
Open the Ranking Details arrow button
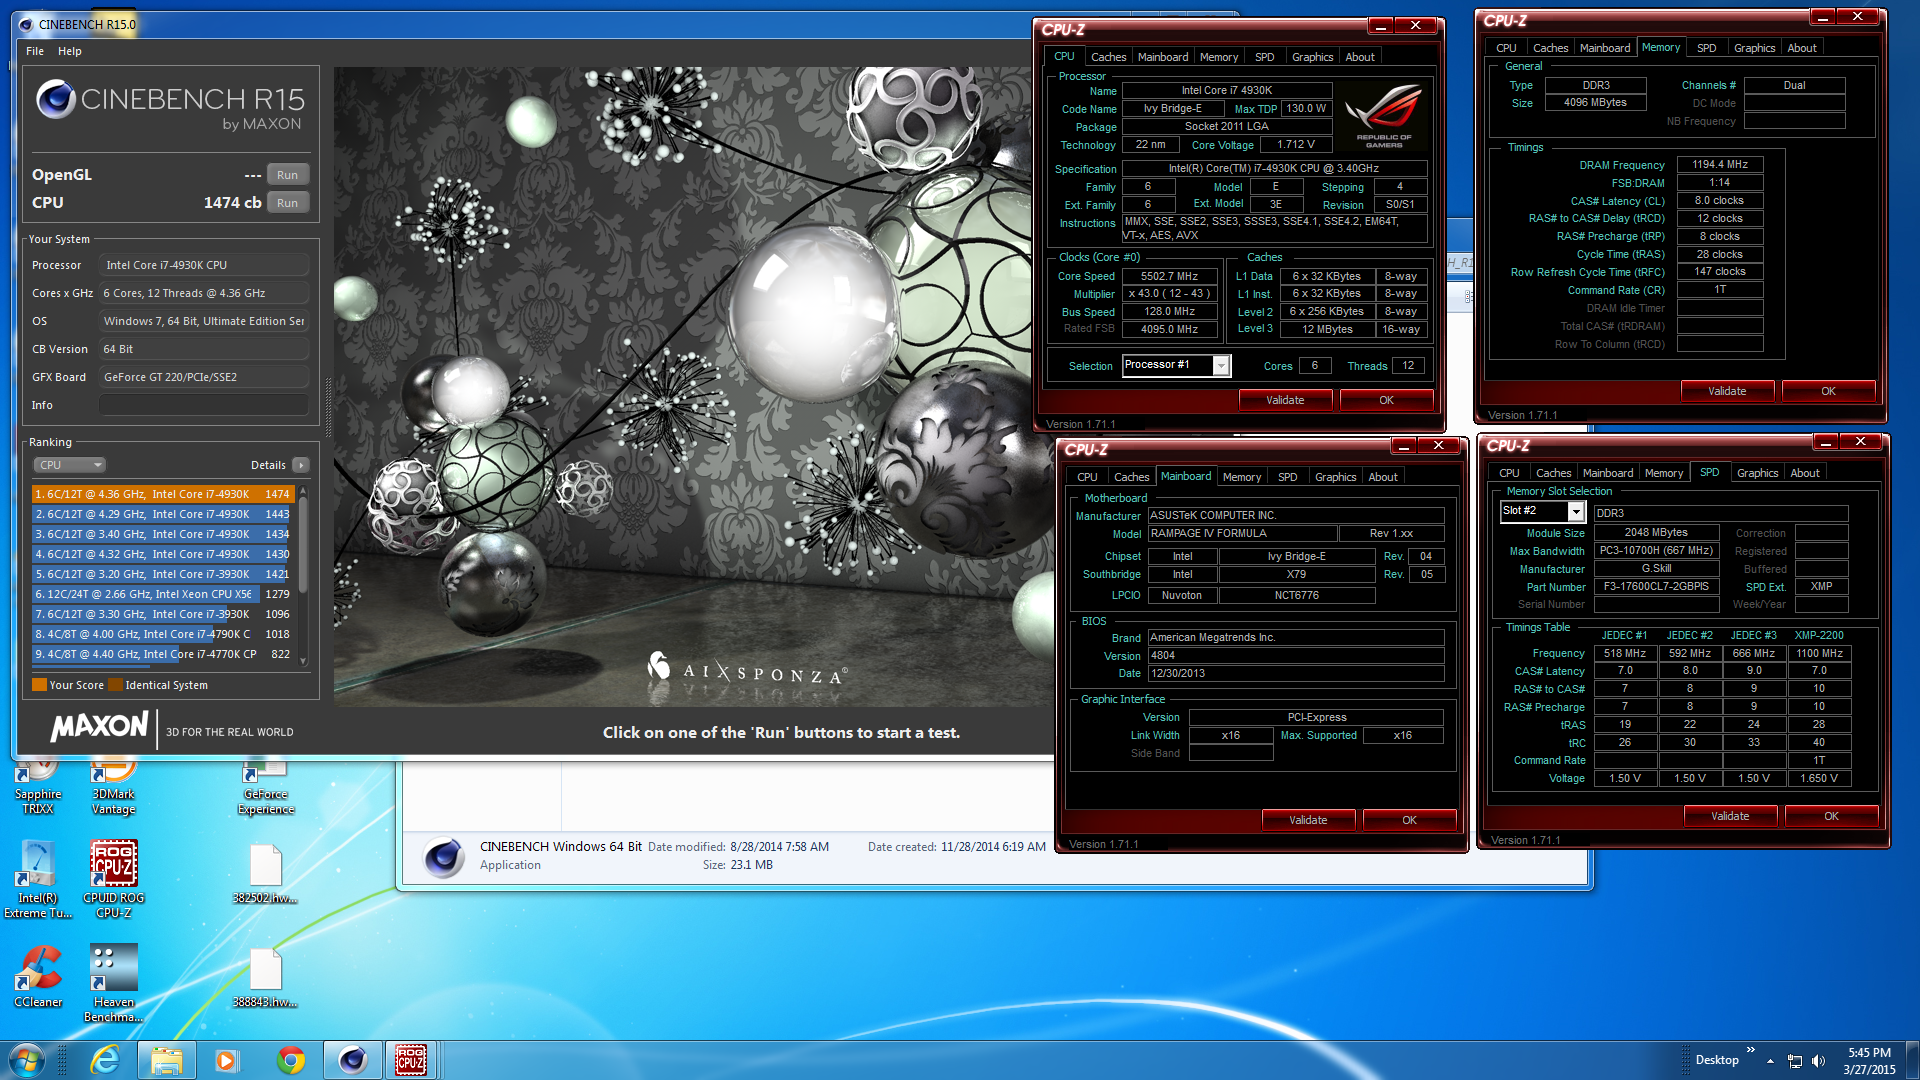coord(301,465)
